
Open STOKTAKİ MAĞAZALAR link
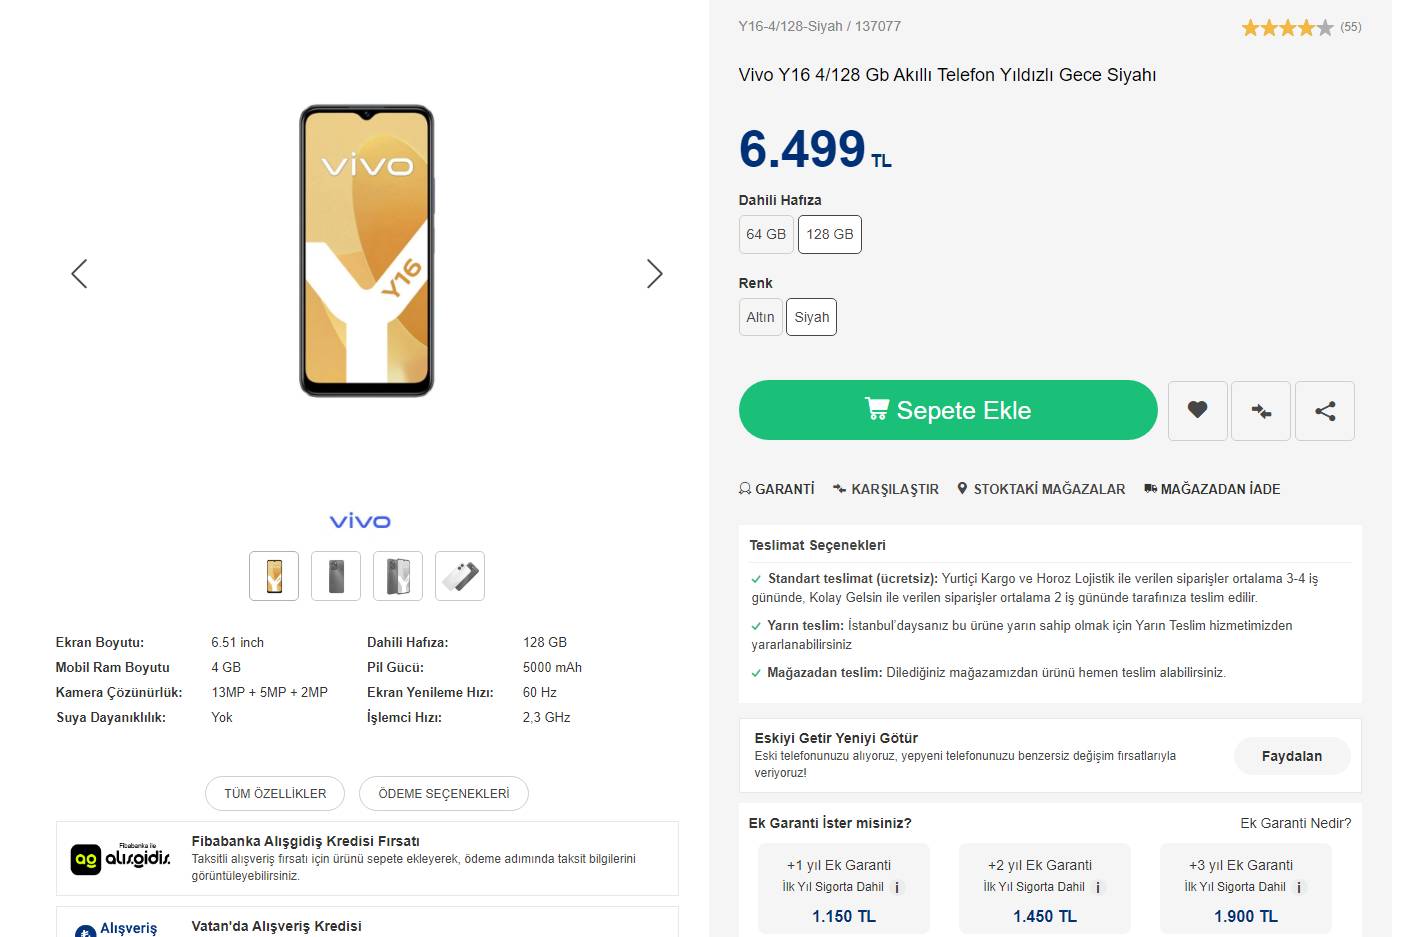(1041, 489)
